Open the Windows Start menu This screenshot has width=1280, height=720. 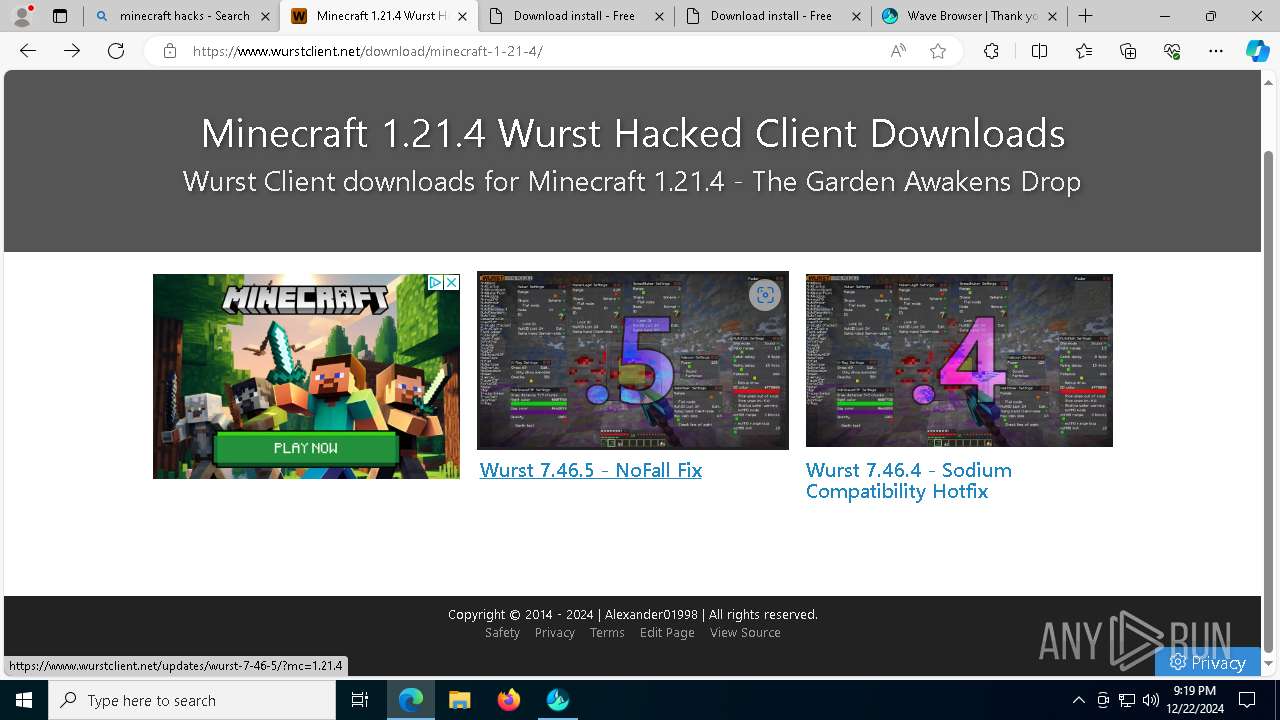click(x=24, y=700)
